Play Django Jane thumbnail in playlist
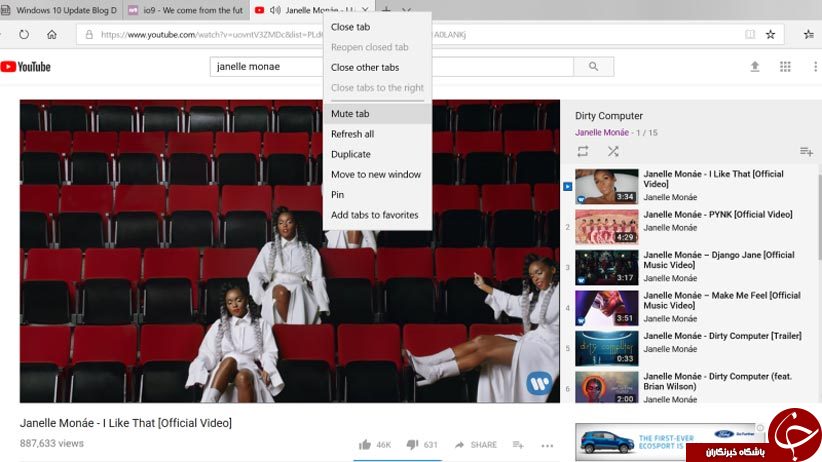The width and height of the screenshot is (822, 462). pos(607,267)
